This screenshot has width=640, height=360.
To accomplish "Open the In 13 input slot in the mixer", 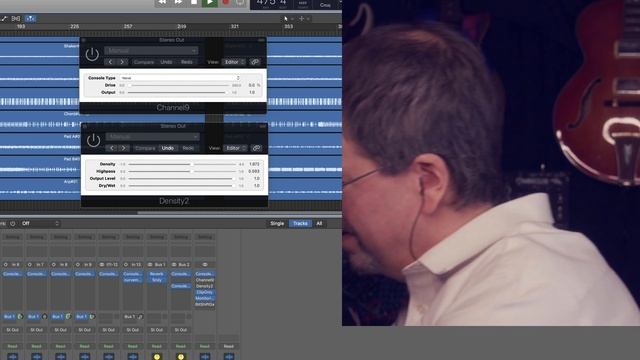I will pyautogui.click(x=136, y=265).
